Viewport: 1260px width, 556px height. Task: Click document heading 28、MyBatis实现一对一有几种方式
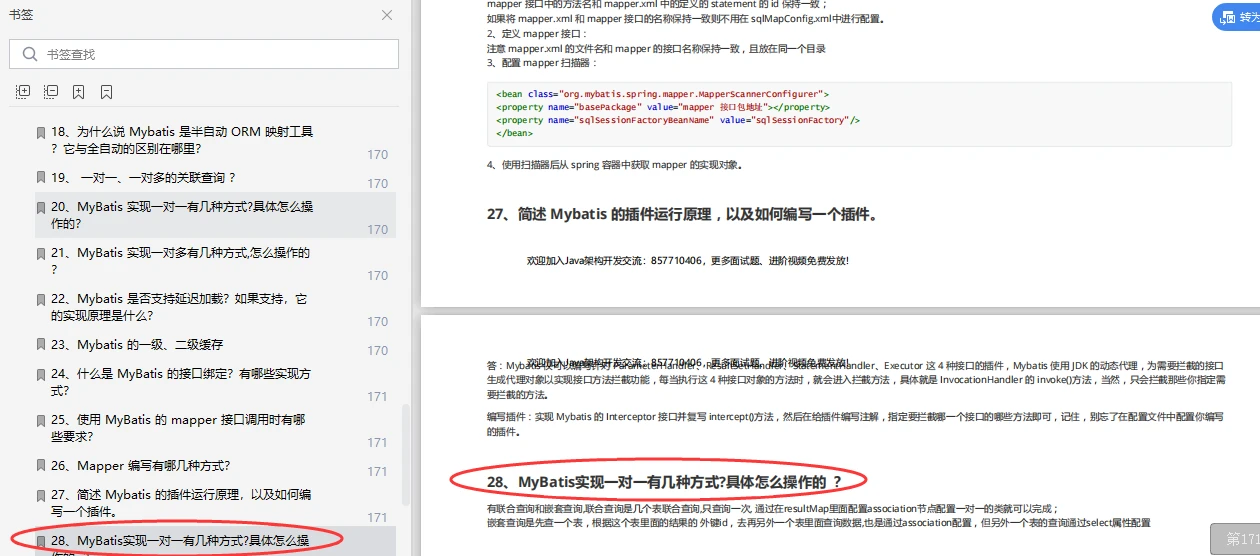(664, 482)
